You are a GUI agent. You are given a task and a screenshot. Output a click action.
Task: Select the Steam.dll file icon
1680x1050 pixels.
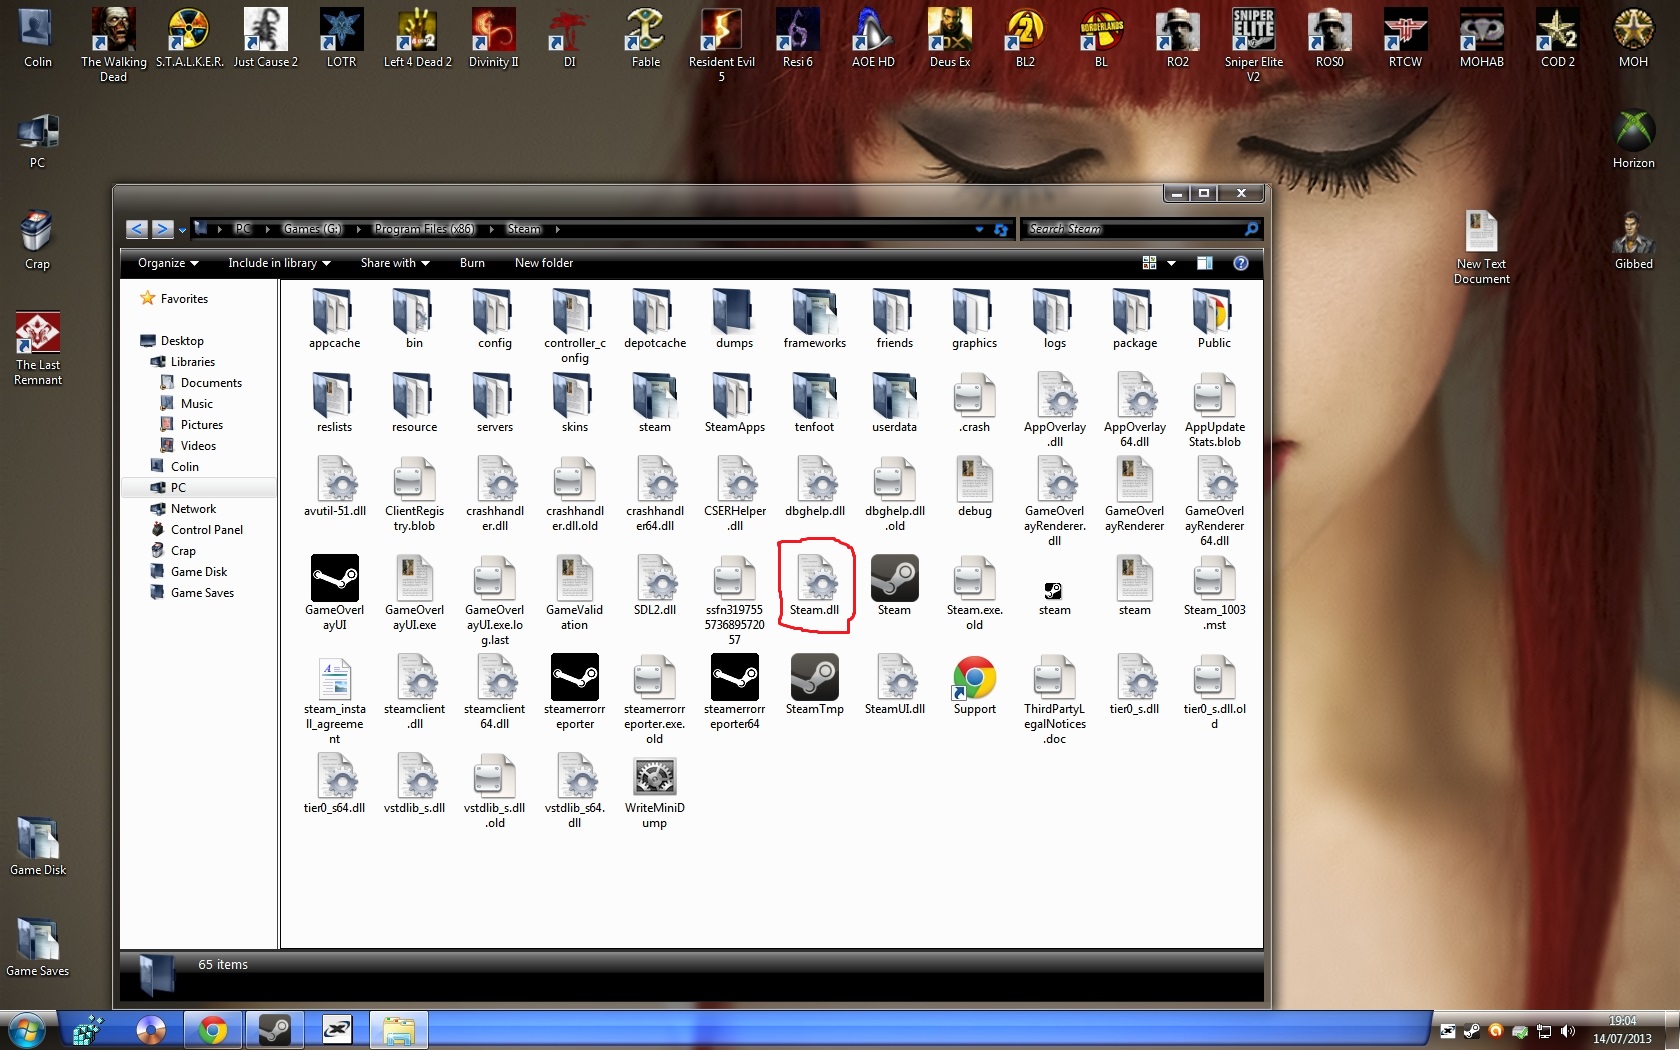pyautogui.click(x=815, y=579)
